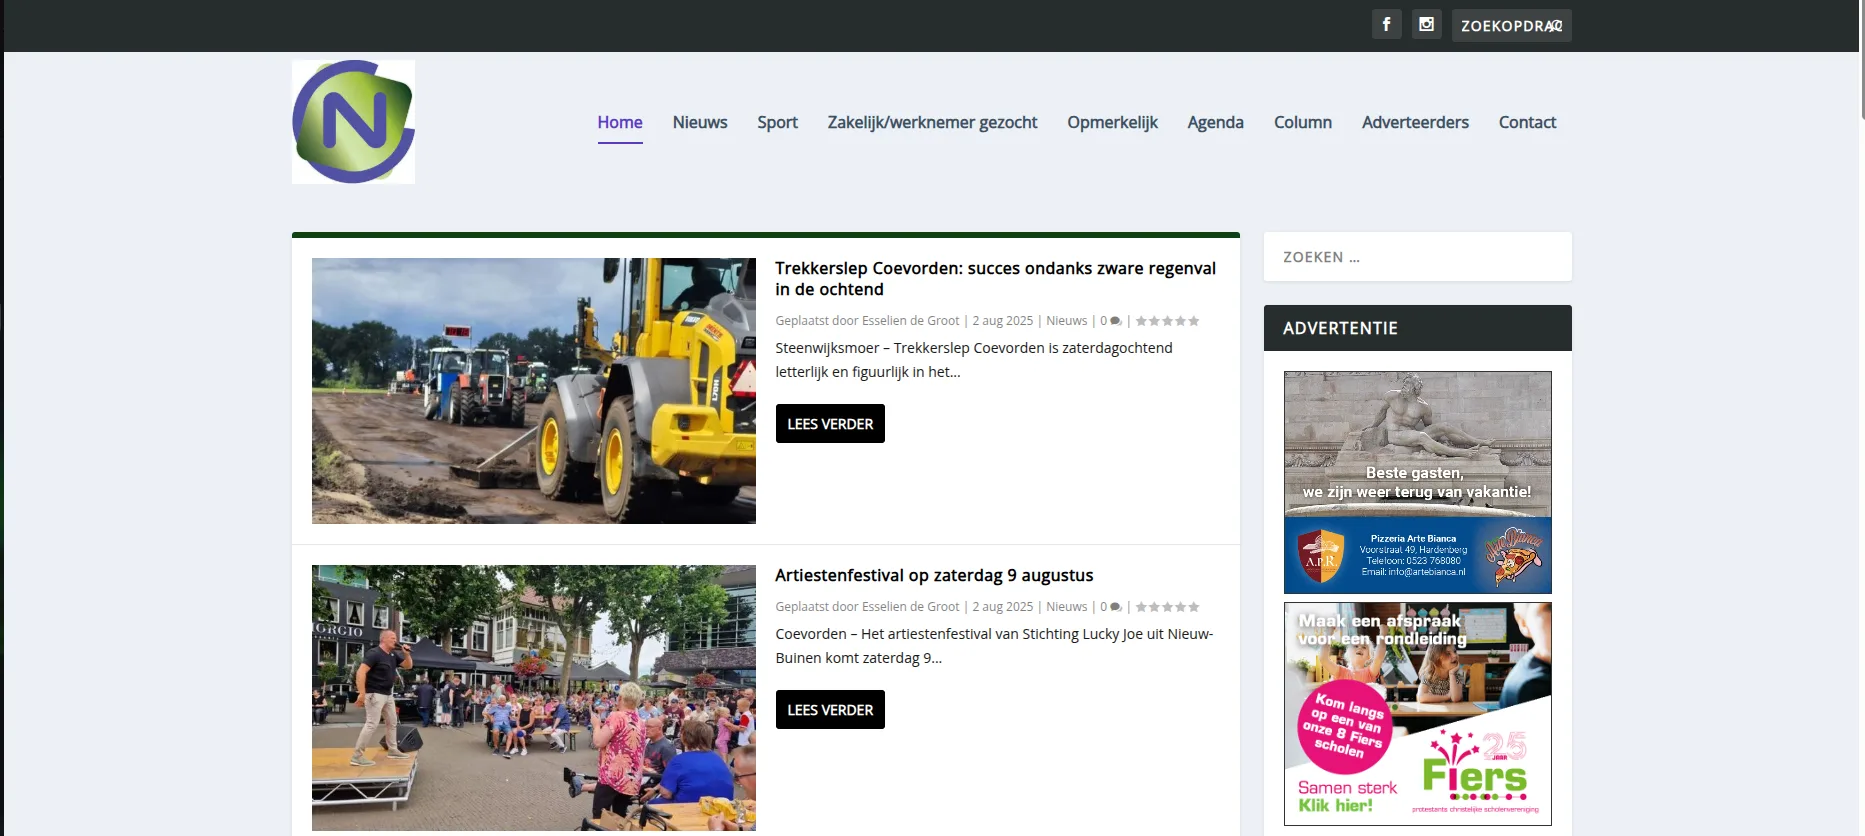Screen dimensions: 1865x836
Task: Click author Esselien de Groot on Artiestenfestival article
Action: point(910,607)
